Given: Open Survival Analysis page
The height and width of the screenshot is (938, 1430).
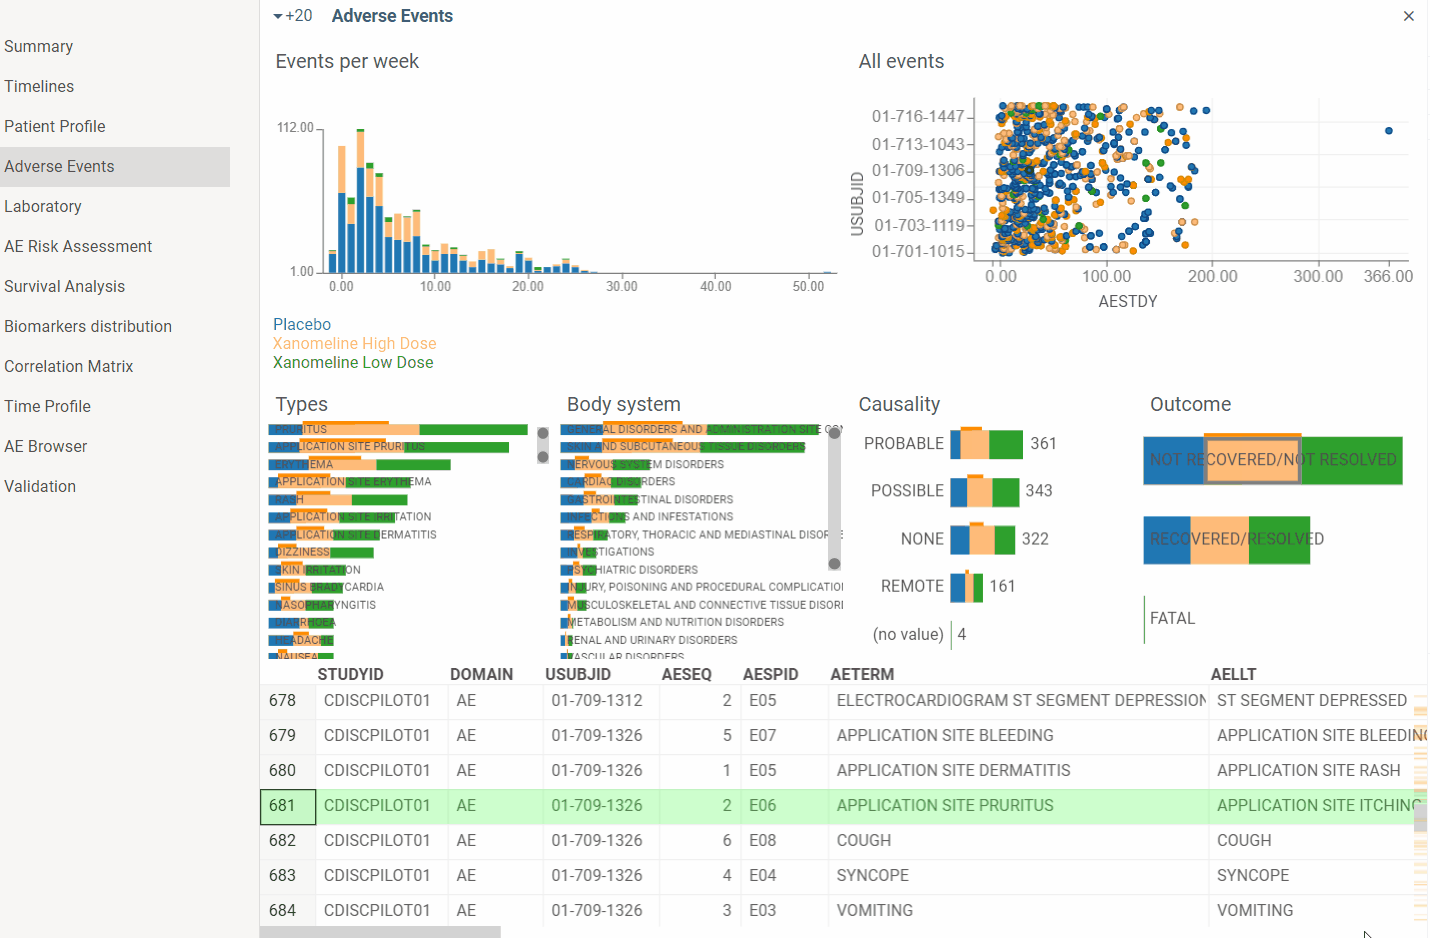Looking at the screenshot, I should pyautogui.click(x=65, y=286).
